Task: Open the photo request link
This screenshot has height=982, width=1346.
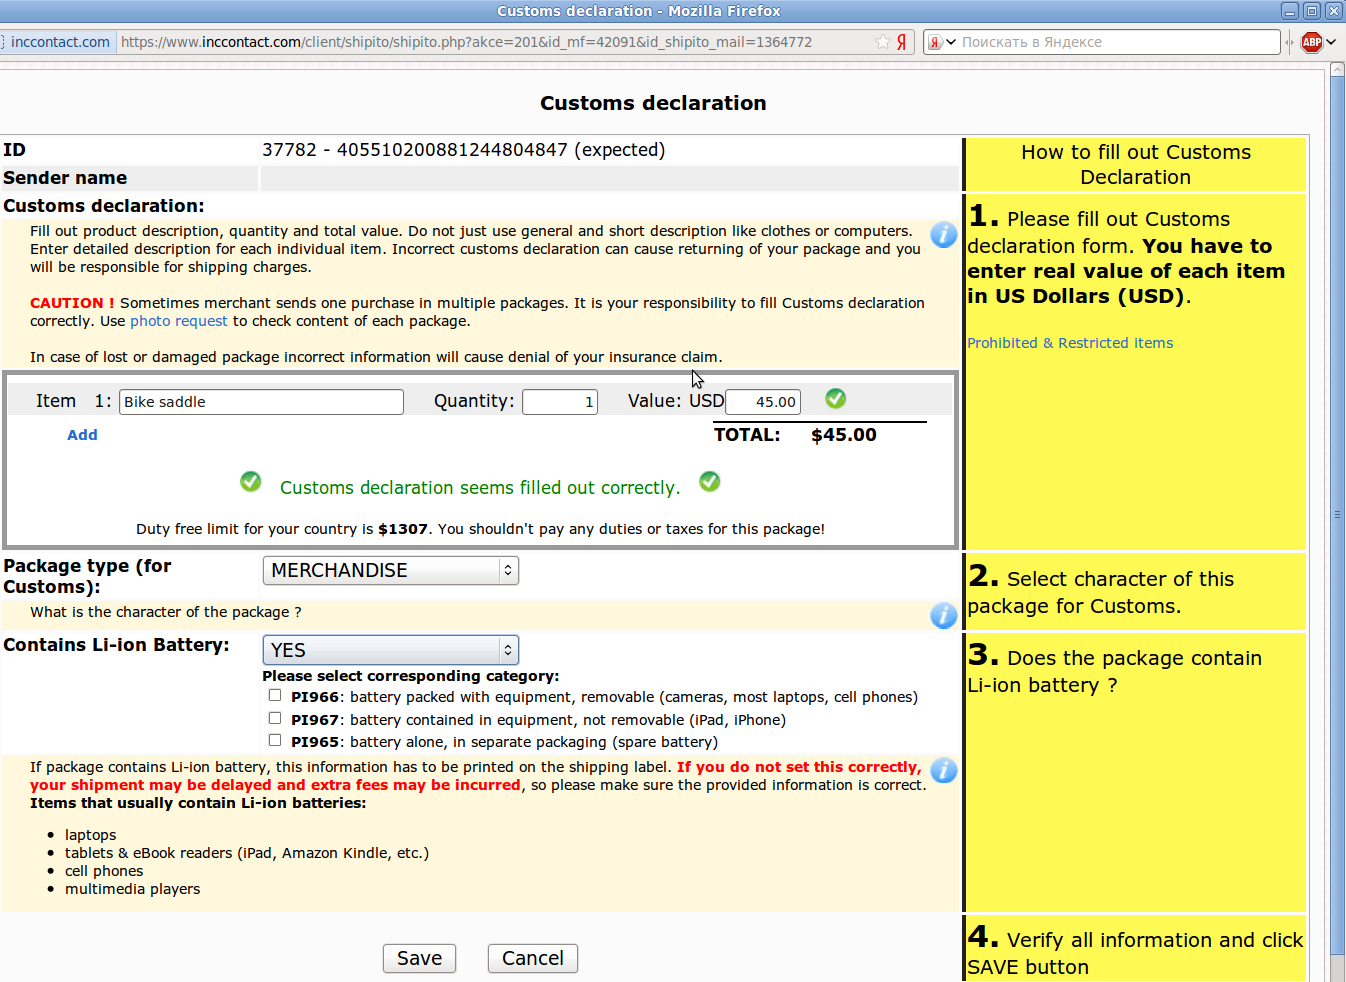Action: [179, 321]
